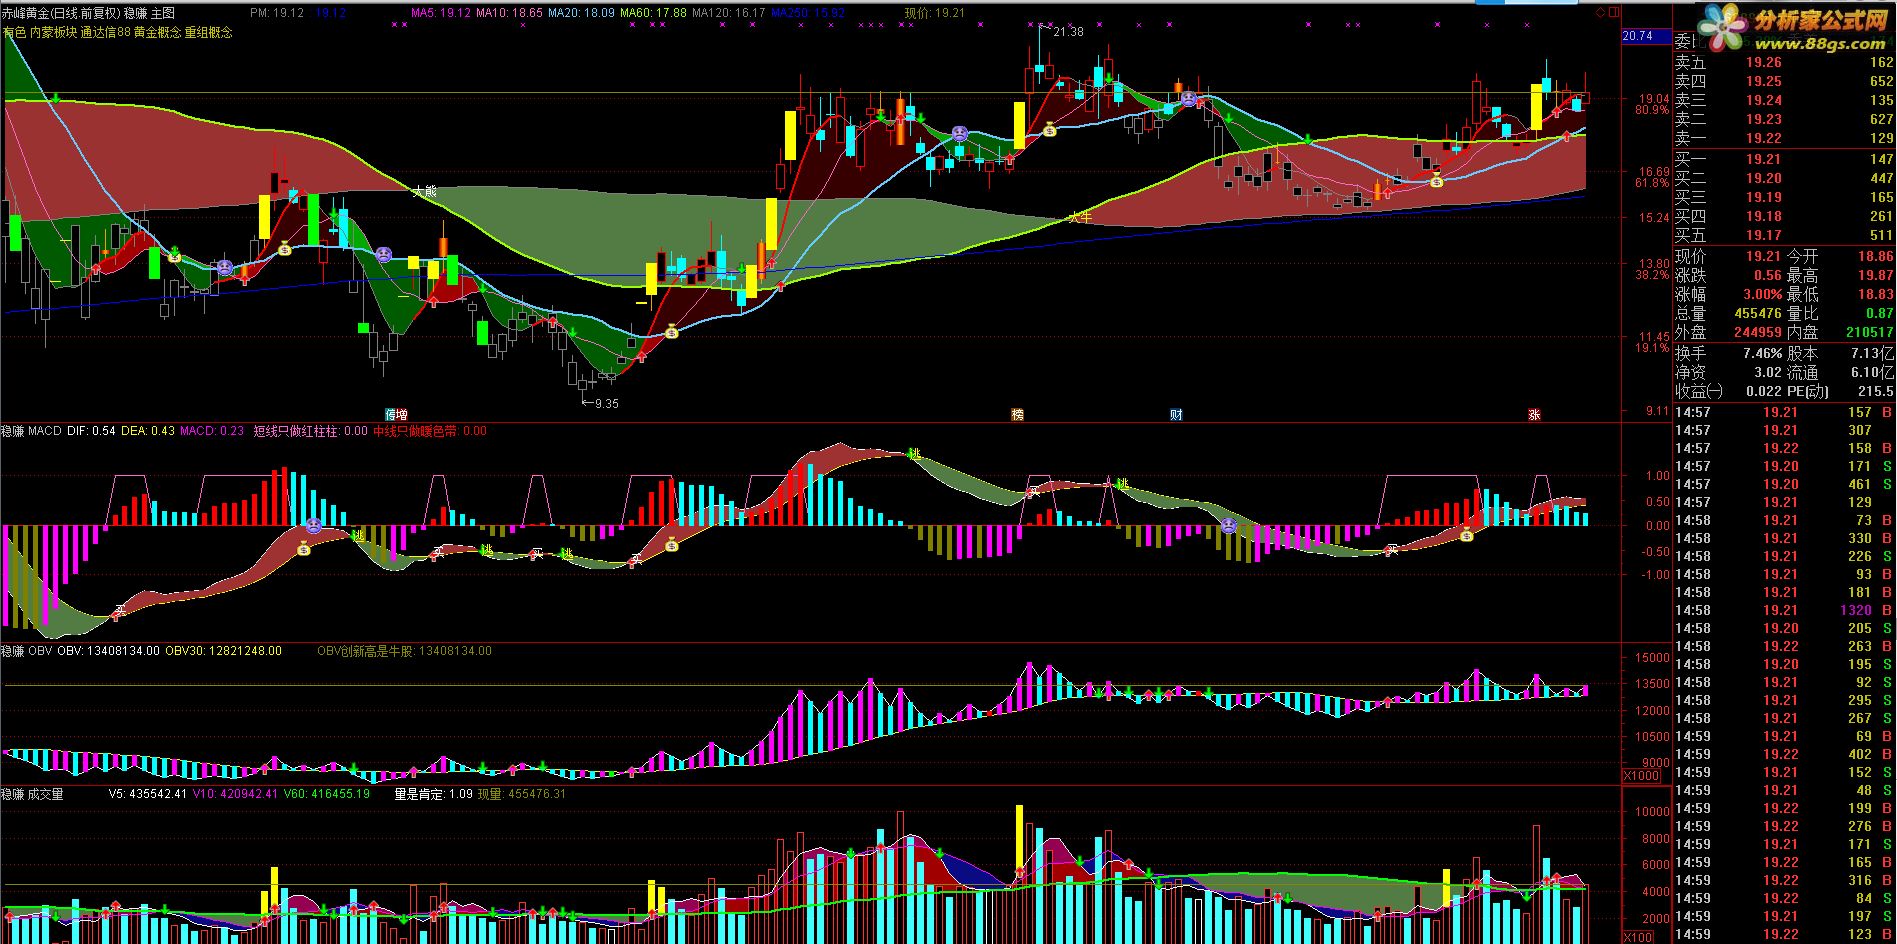
Task: Click the PM: 19.12 value label
Action: [x=277, y=13]
